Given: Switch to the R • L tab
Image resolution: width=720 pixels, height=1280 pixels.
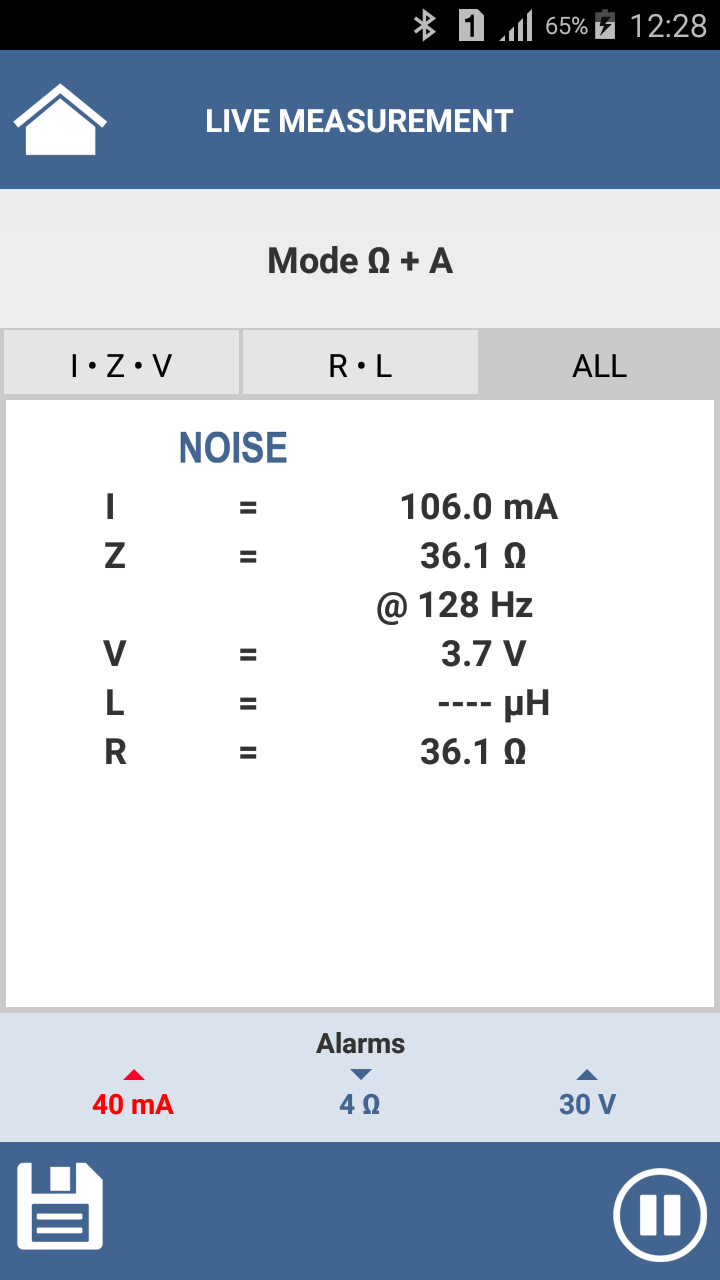Looking at the screenshot, I should click(x=360, y=366).
